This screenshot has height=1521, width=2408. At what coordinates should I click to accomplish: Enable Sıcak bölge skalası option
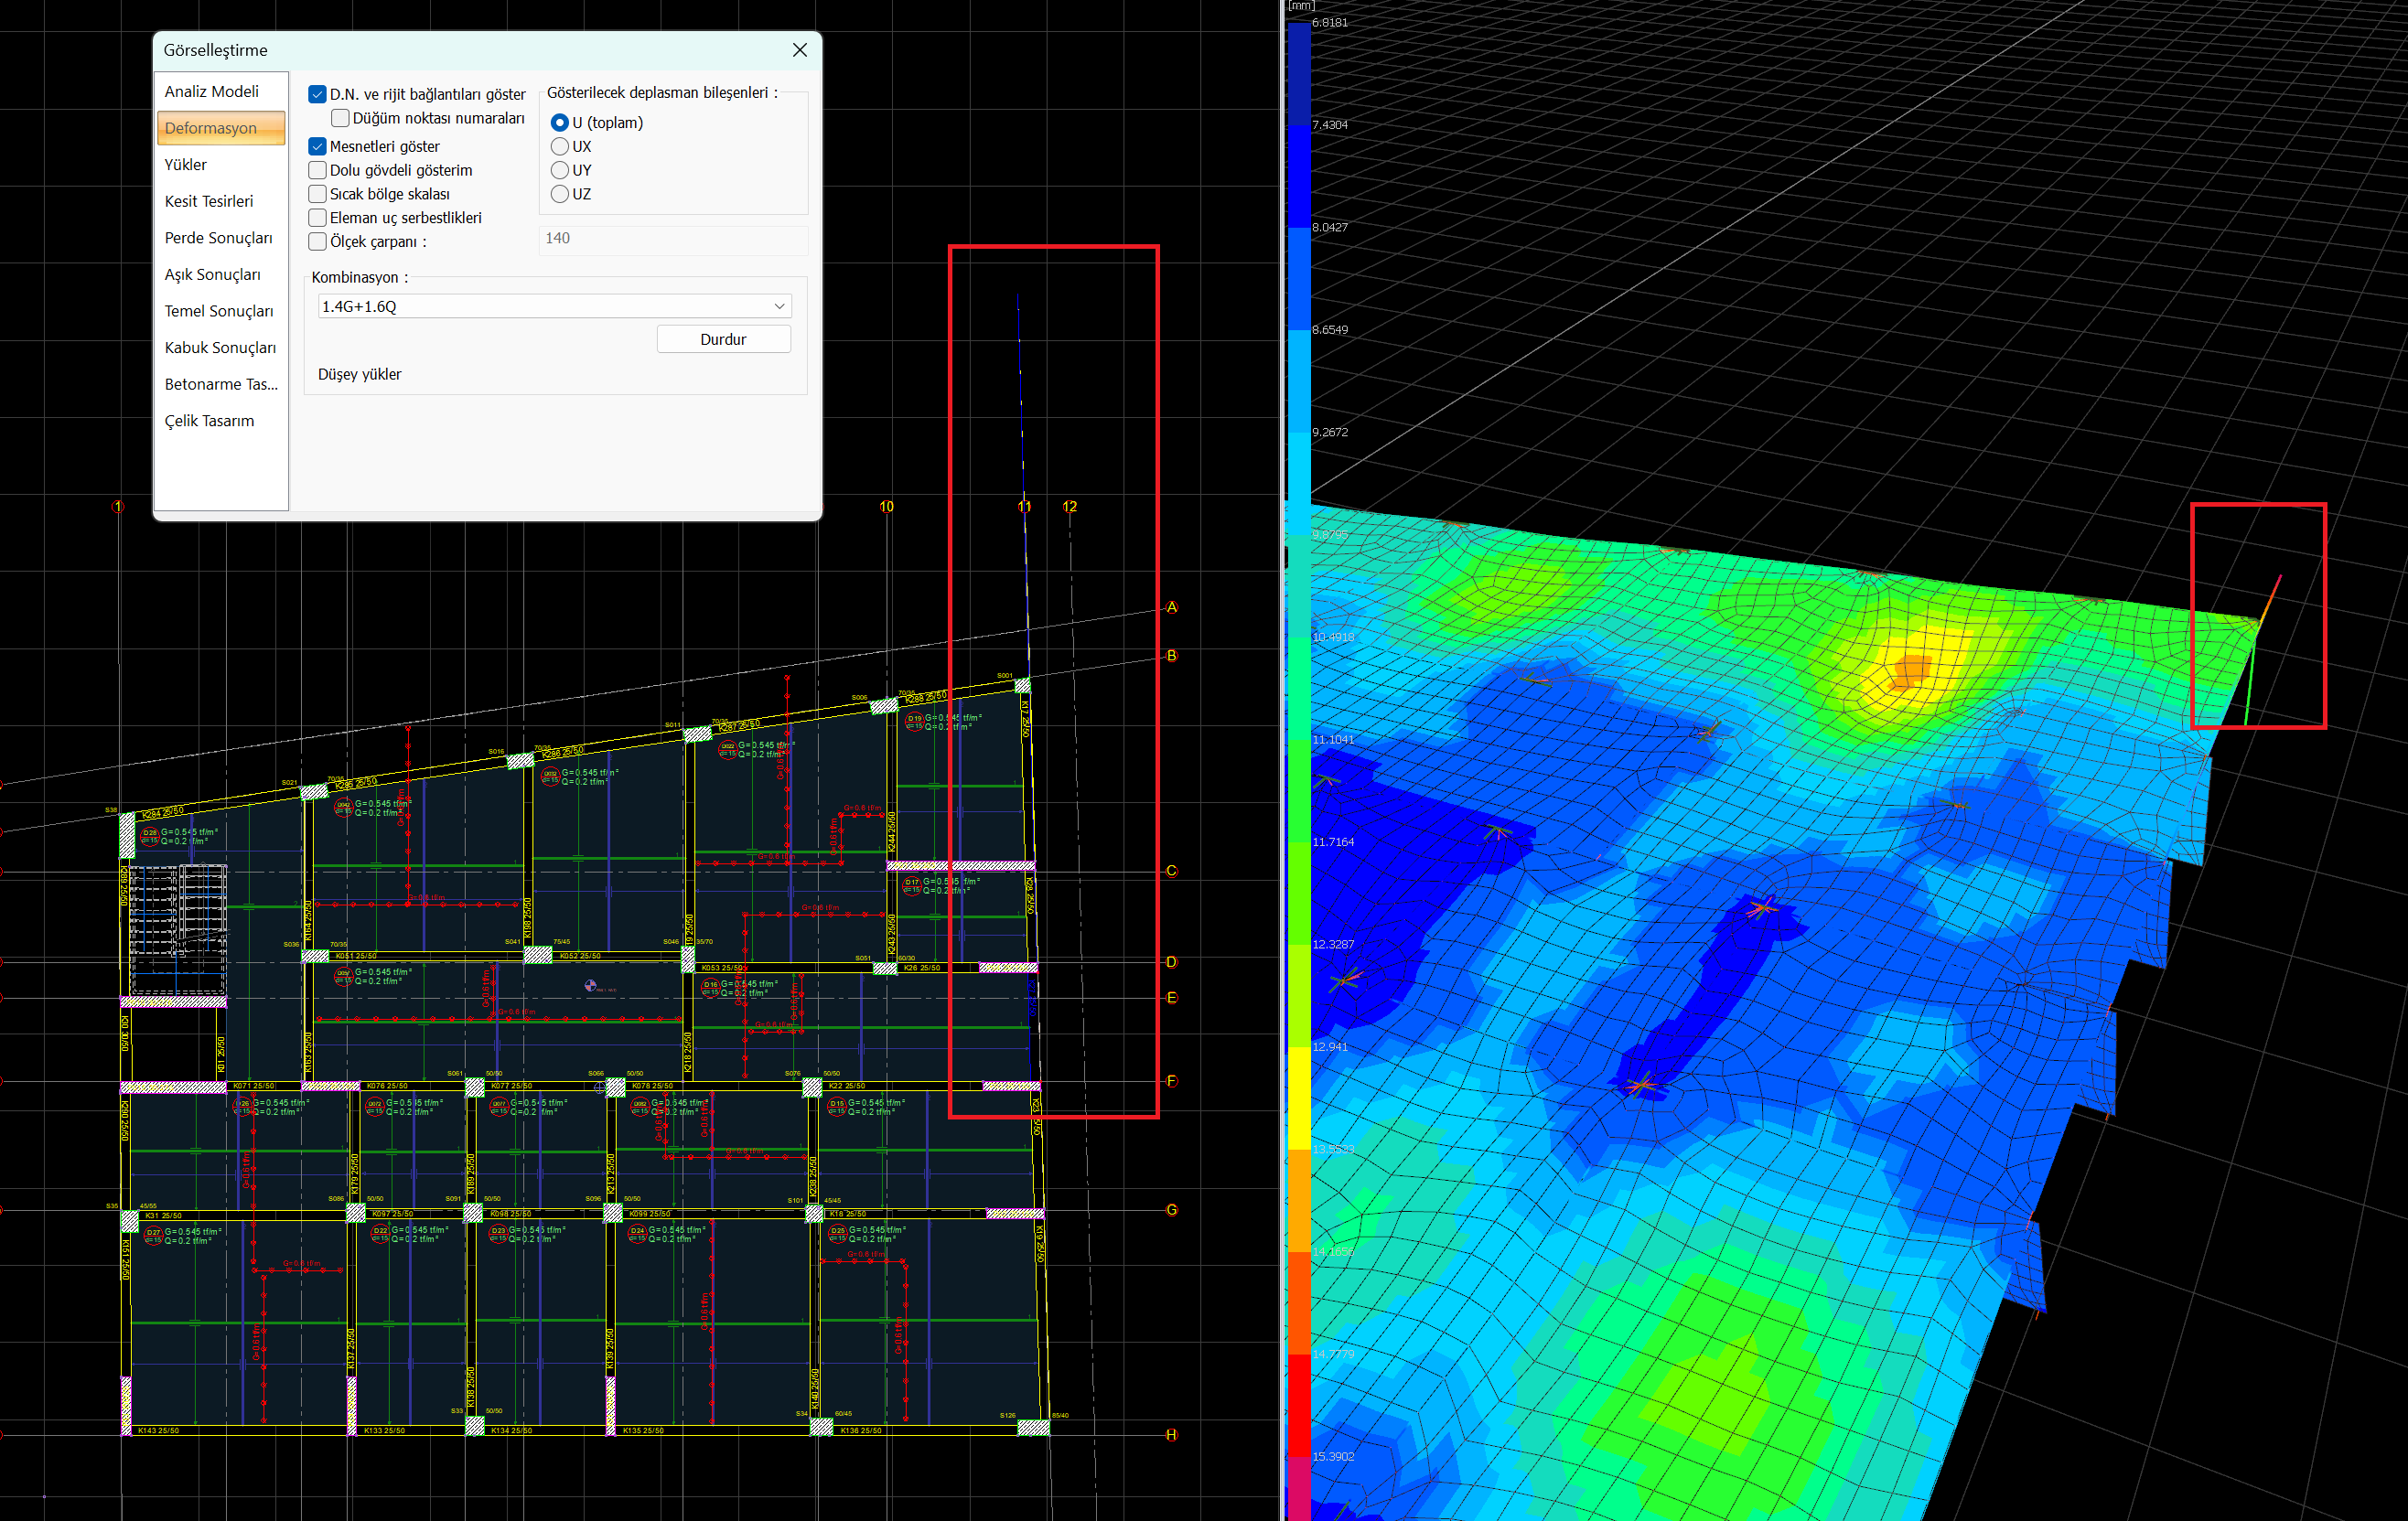click(318, 194)
